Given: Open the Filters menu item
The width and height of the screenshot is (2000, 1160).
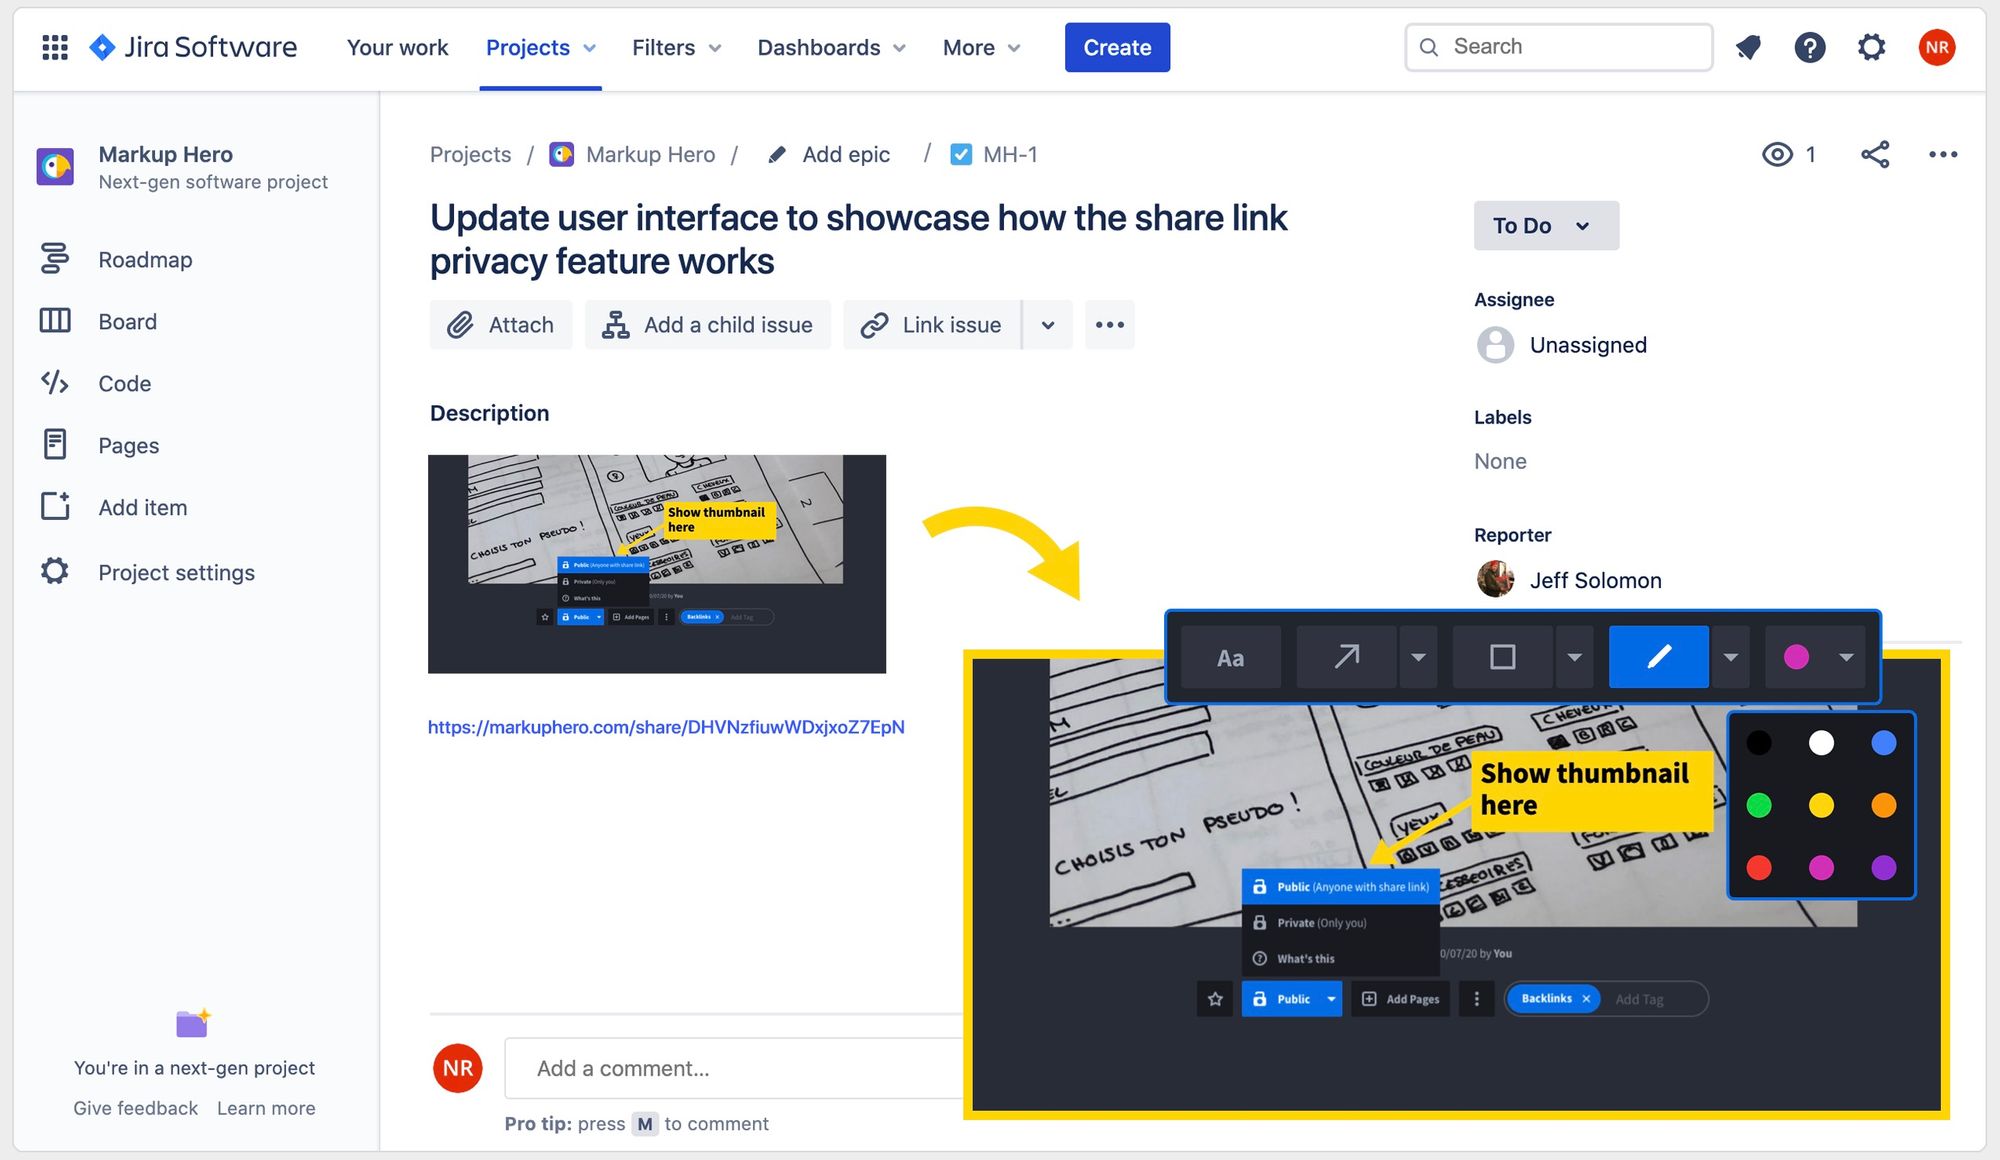Looking at the screenshot, I should coord(676,46).
